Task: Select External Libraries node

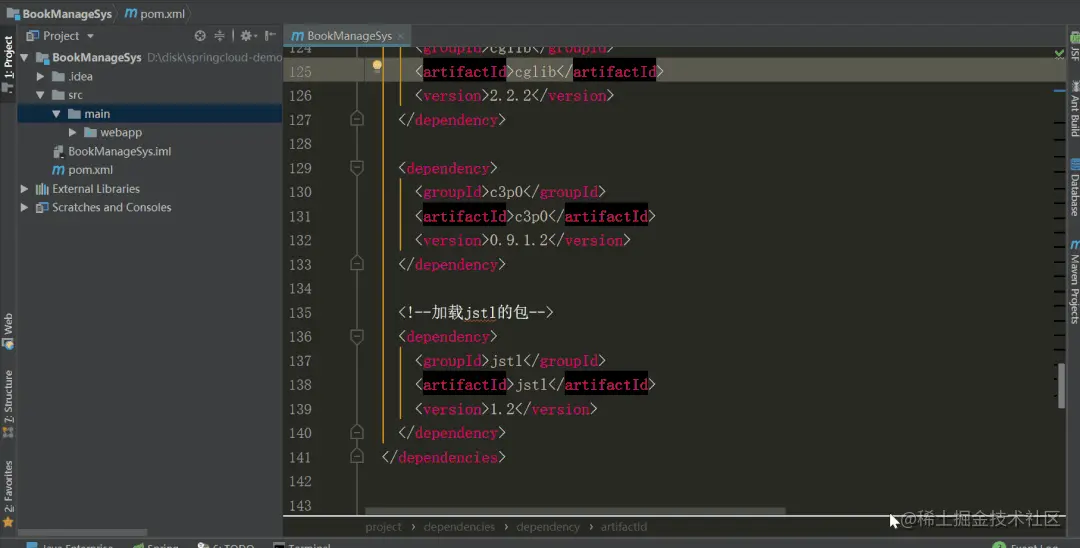Action: 87,189
